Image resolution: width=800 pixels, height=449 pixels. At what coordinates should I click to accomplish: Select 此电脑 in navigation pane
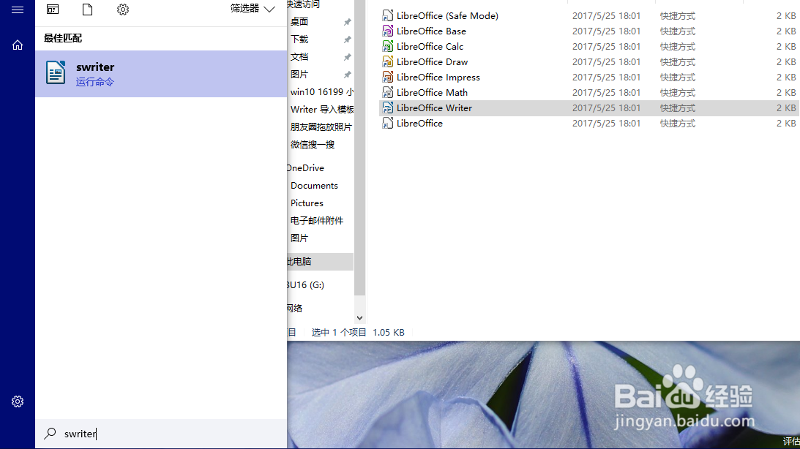pyautogui.click(x=320, y=262)
